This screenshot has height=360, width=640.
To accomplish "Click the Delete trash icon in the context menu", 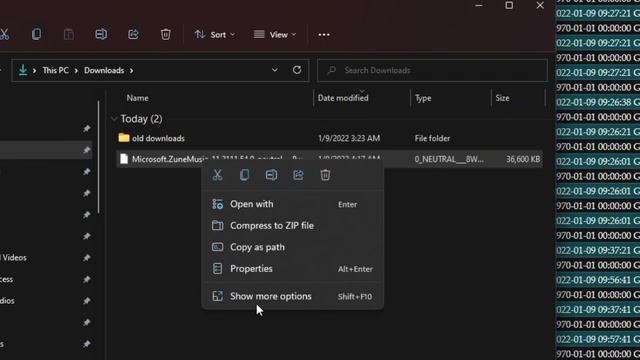I will [x=325, y=175].
